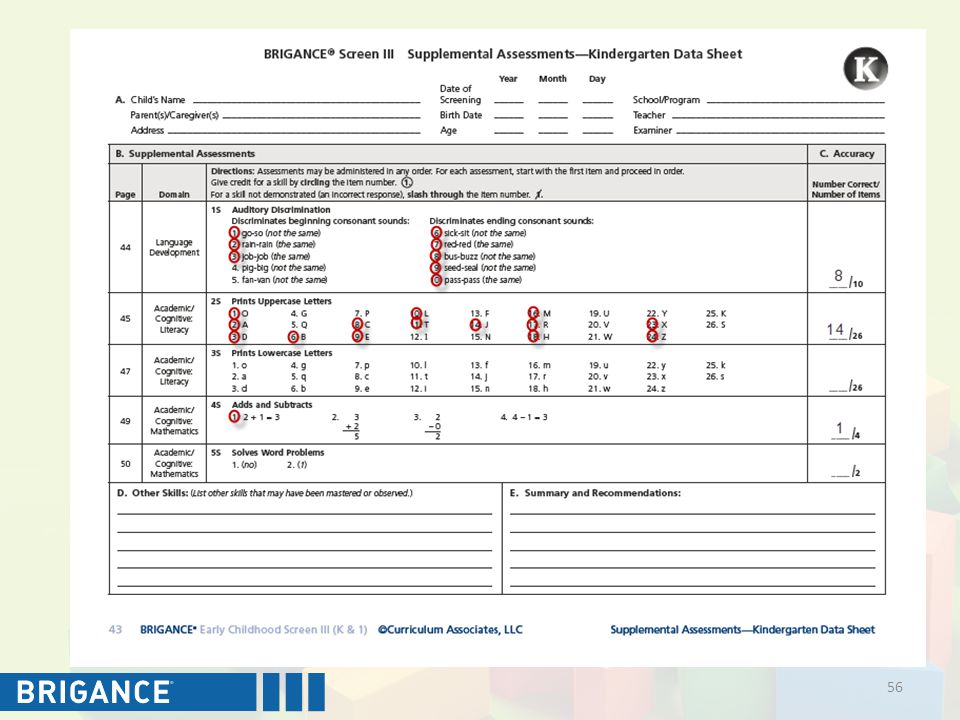
Task: Click word problem answer 2. (1)
Action: coord(297,465)
